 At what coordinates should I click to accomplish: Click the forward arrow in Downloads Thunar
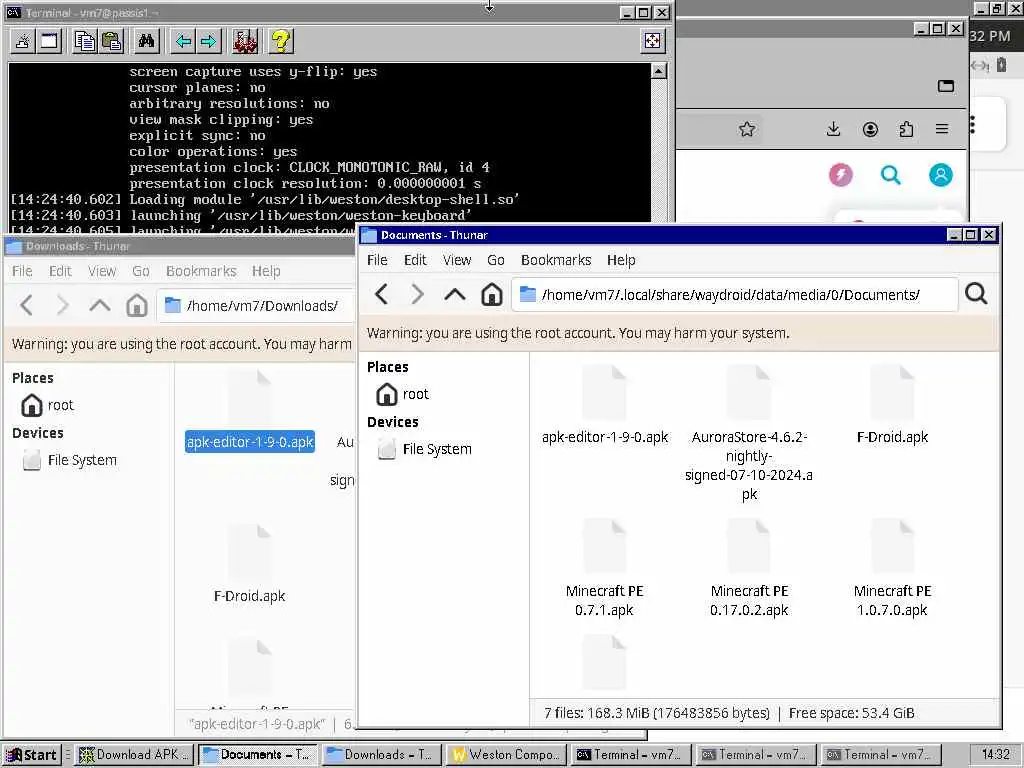(x=63, y=305)
